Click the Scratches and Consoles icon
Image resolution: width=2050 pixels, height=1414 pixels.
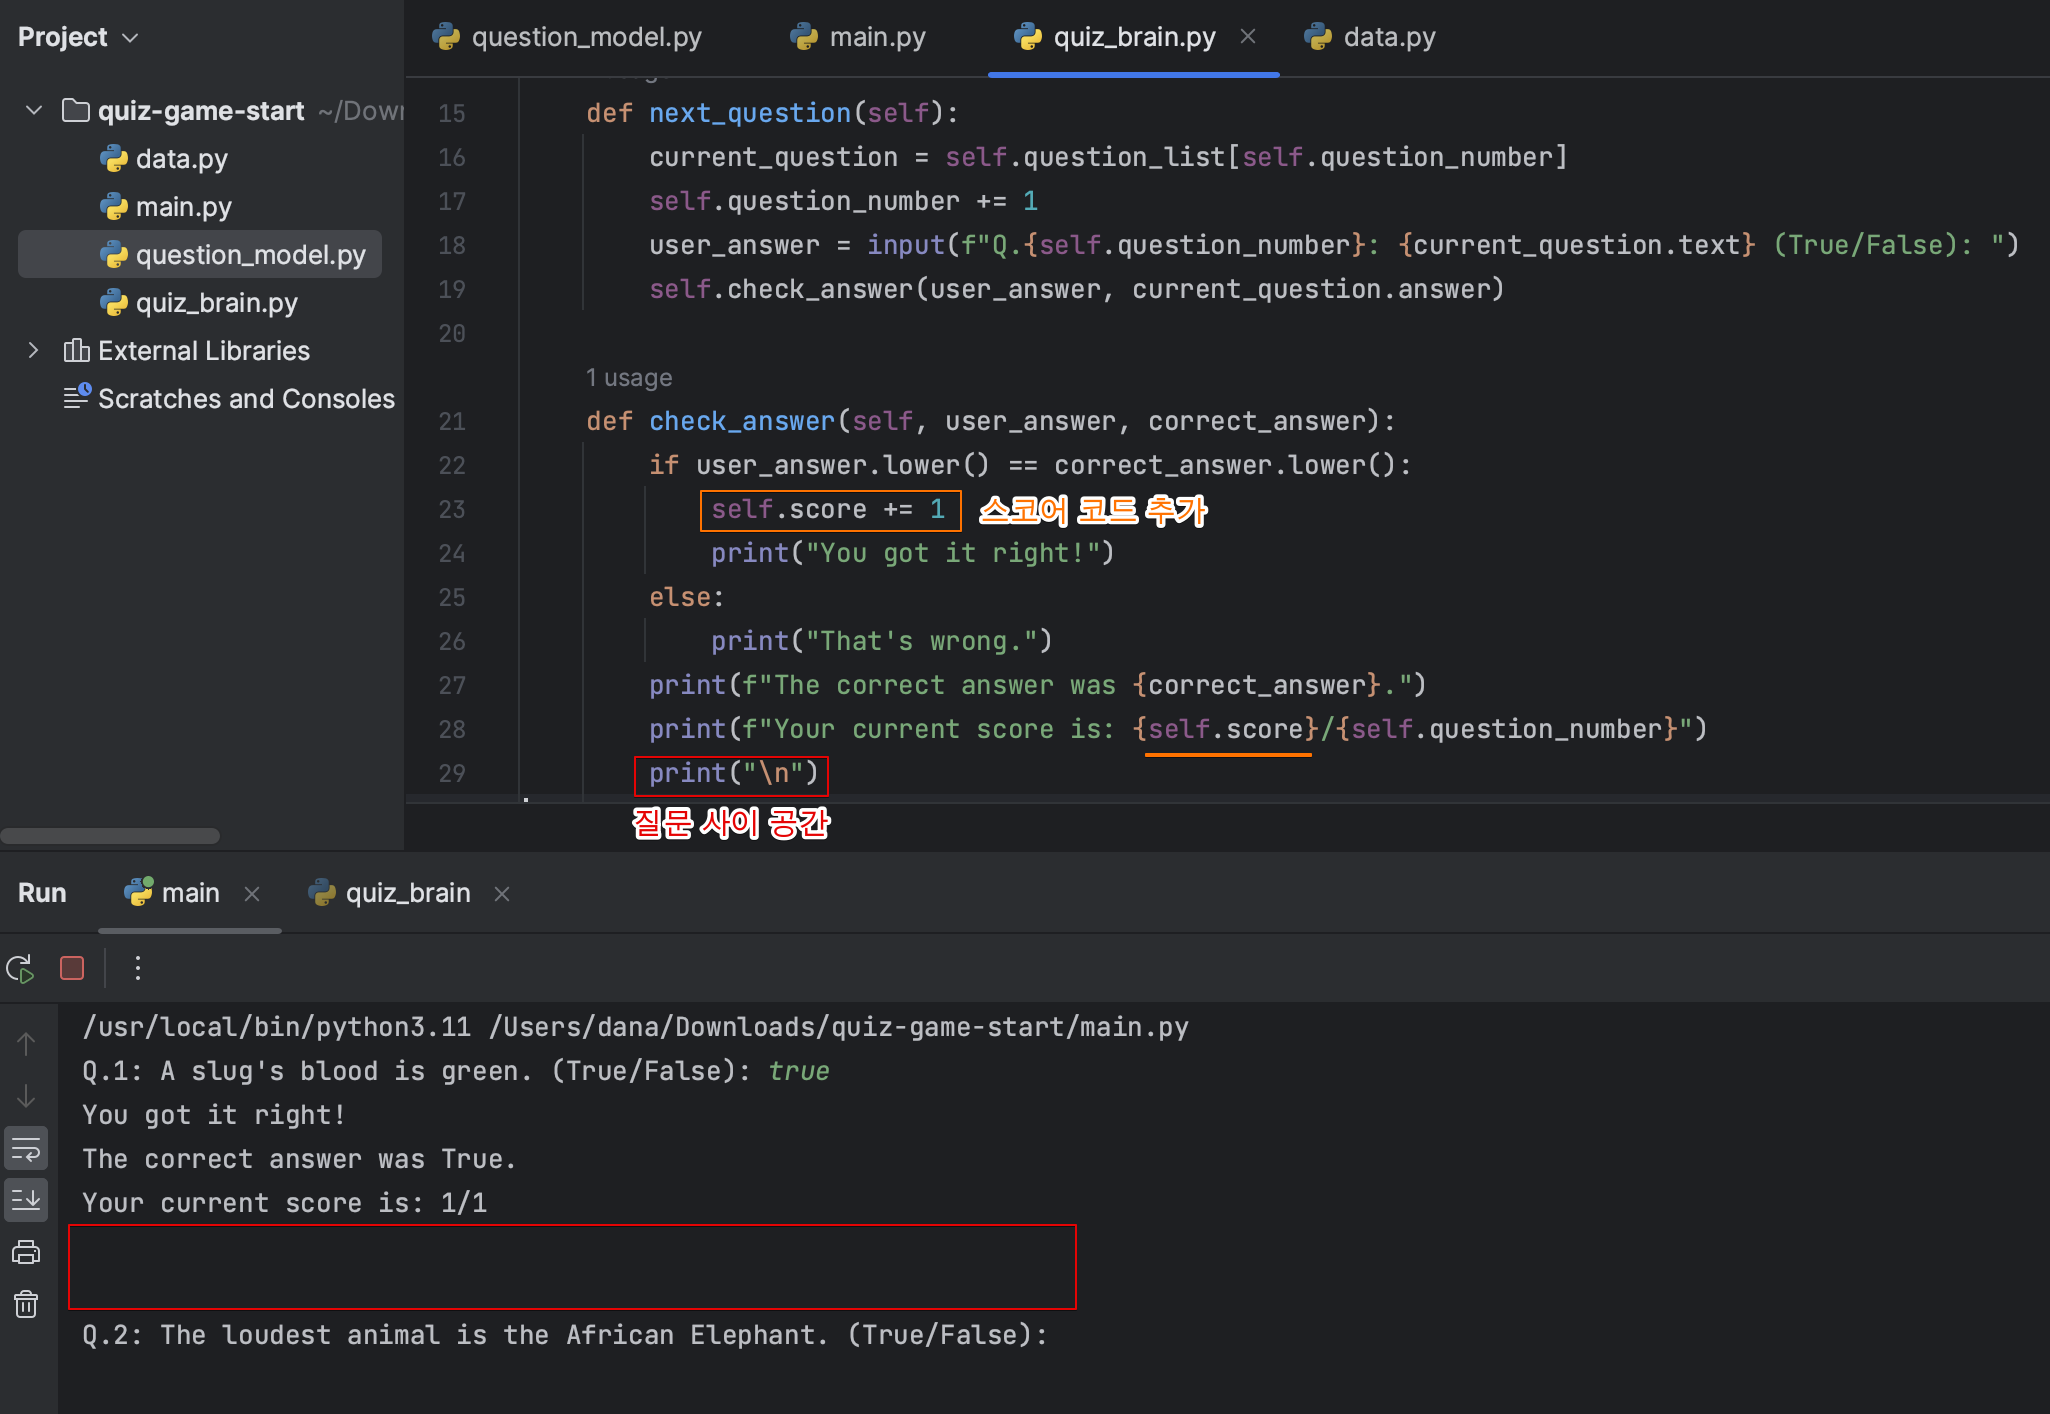pos(77,397)
